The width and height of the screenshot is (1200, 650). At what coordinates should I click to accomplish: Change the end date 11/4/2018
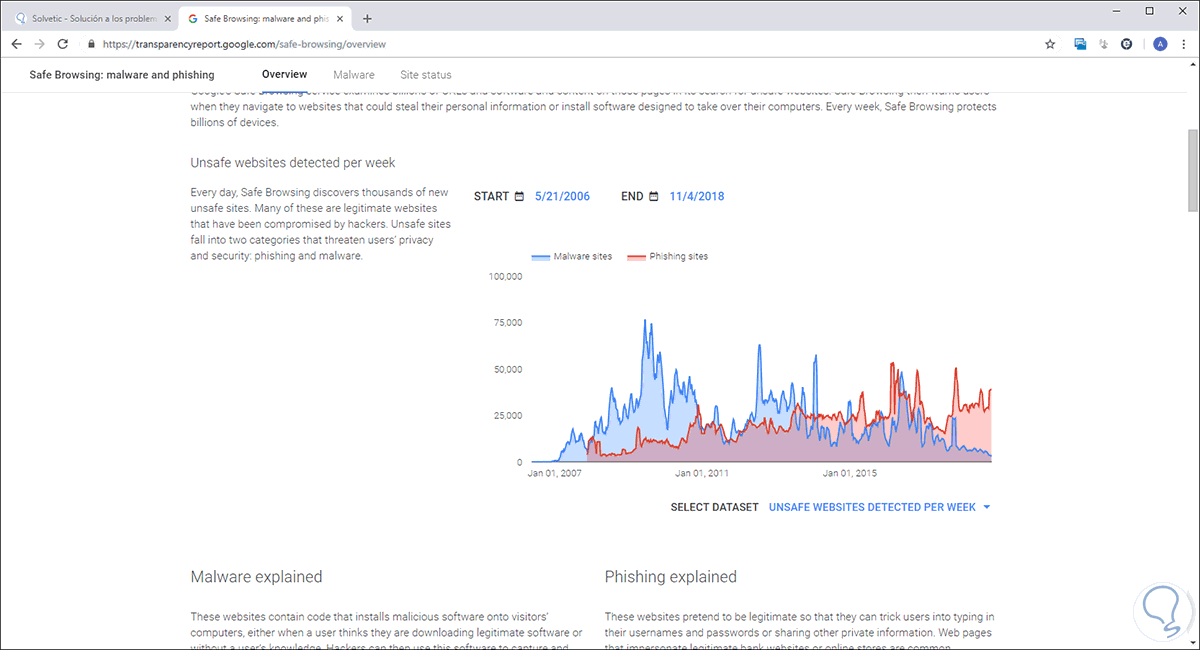(697, 197)
